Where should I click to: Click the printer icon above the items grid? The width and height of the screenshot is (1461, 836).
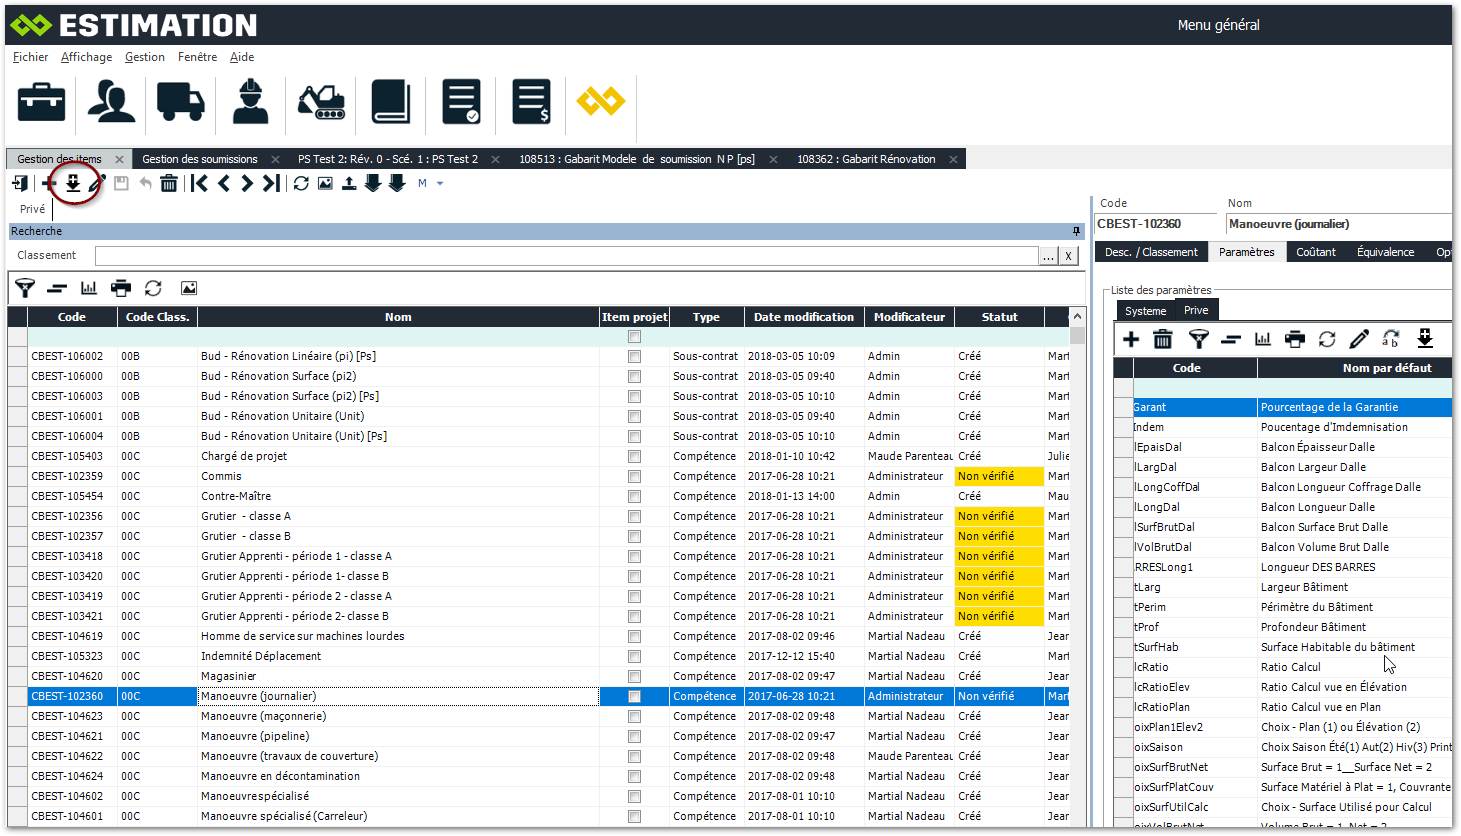[x=121, y=288]
